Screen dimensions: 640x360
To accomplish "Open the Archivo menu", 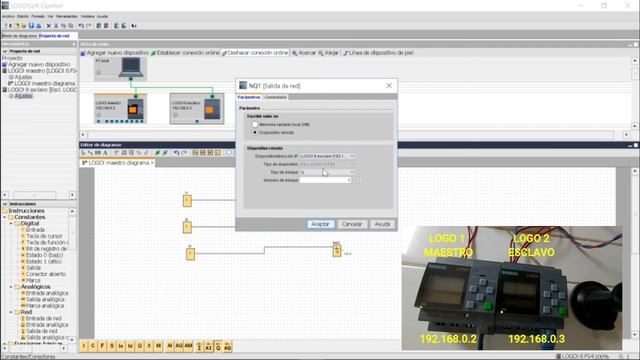I will 8,16.
